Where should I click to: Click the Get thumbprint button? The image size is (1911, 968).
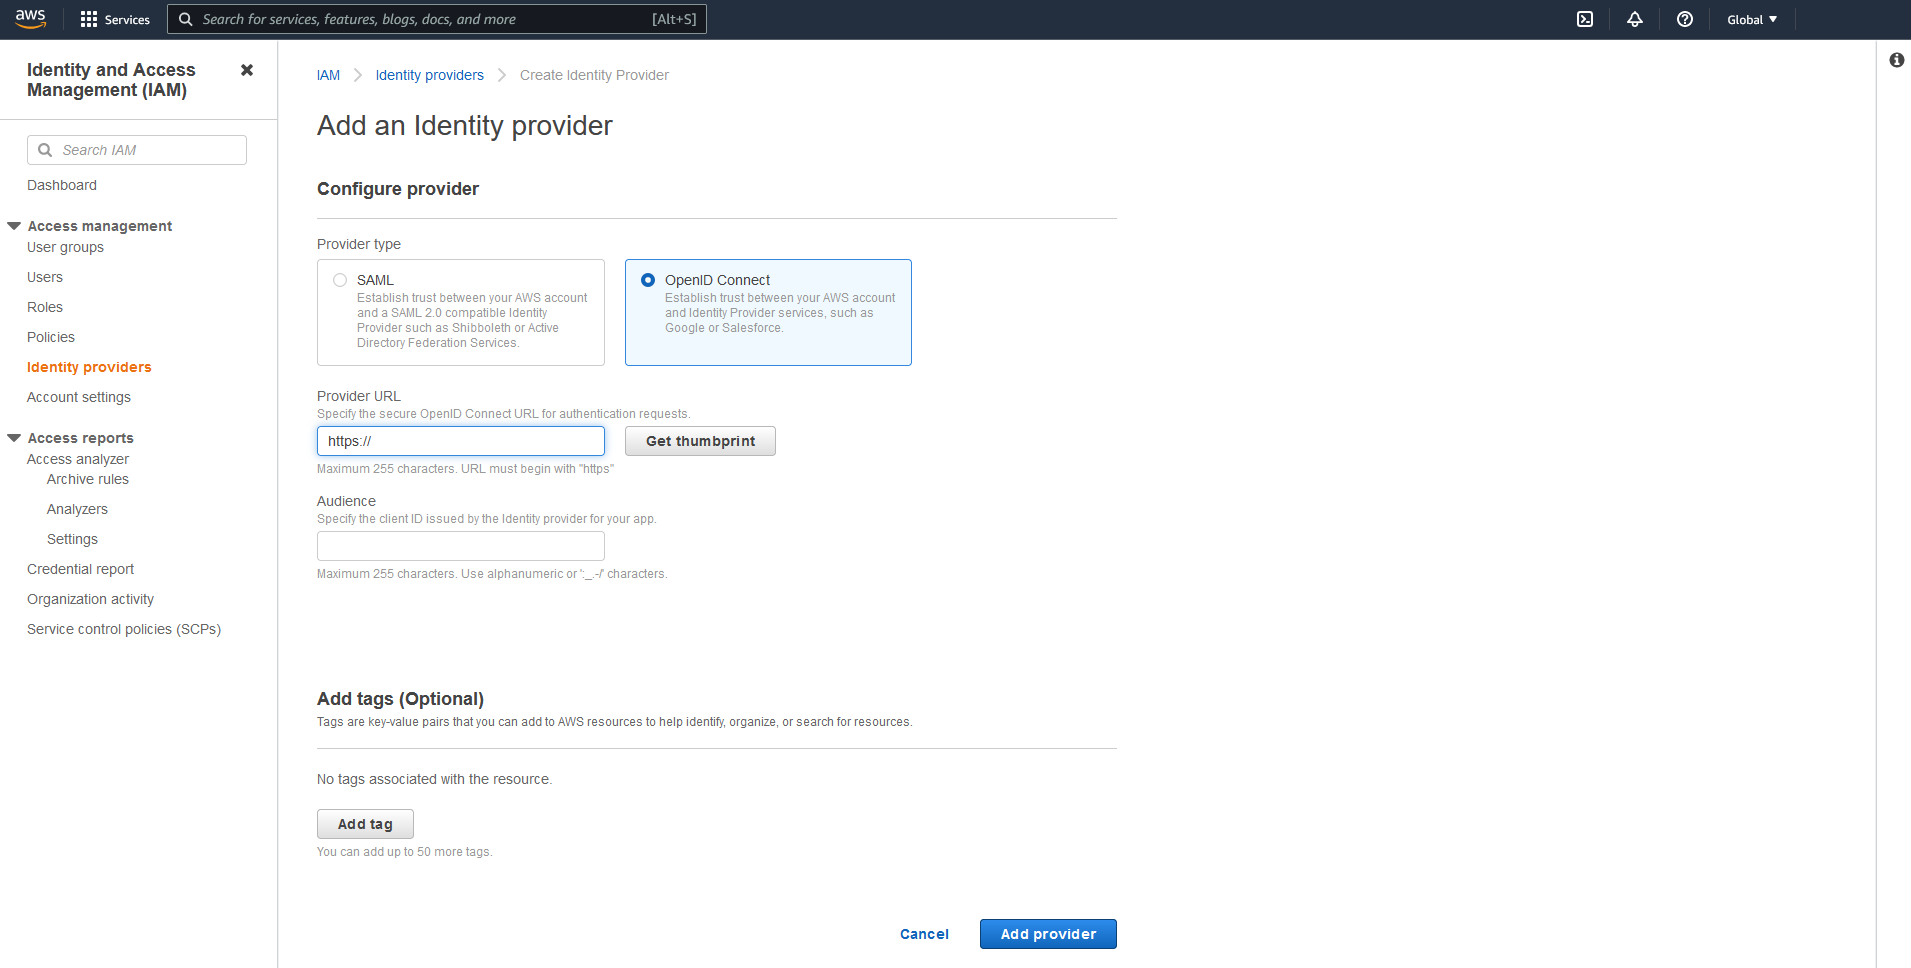(x=700, y=441)
